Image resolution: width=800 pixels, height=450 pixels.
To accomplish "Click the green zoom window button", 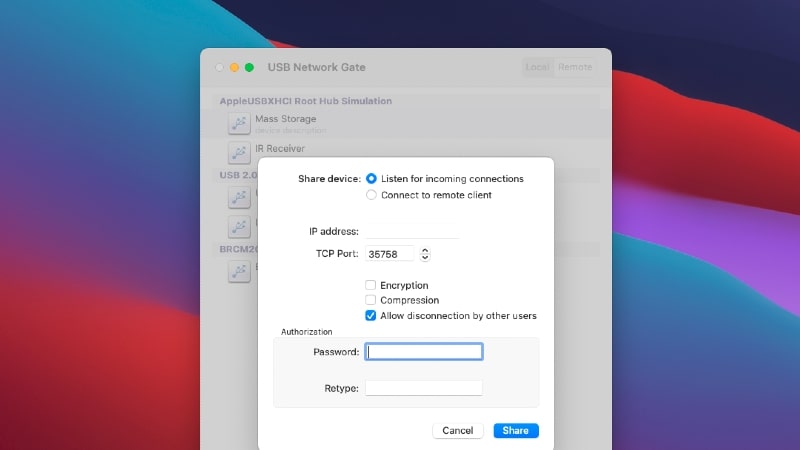I will click(x=249, y=67).
